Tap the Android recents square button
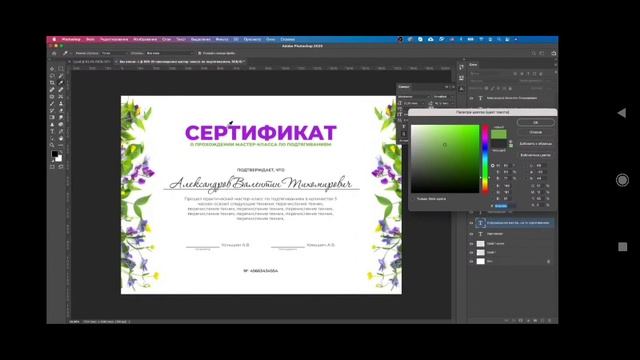 622,247
